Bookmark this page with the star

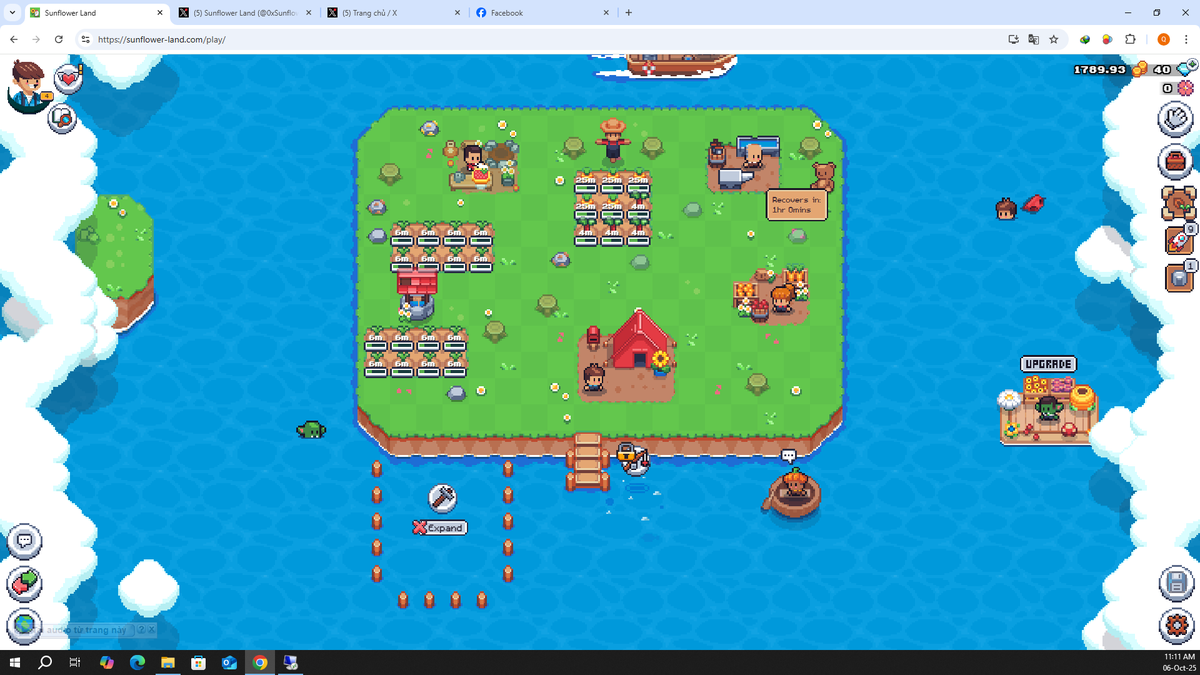pyautogui.click(x=1054, y=39)
